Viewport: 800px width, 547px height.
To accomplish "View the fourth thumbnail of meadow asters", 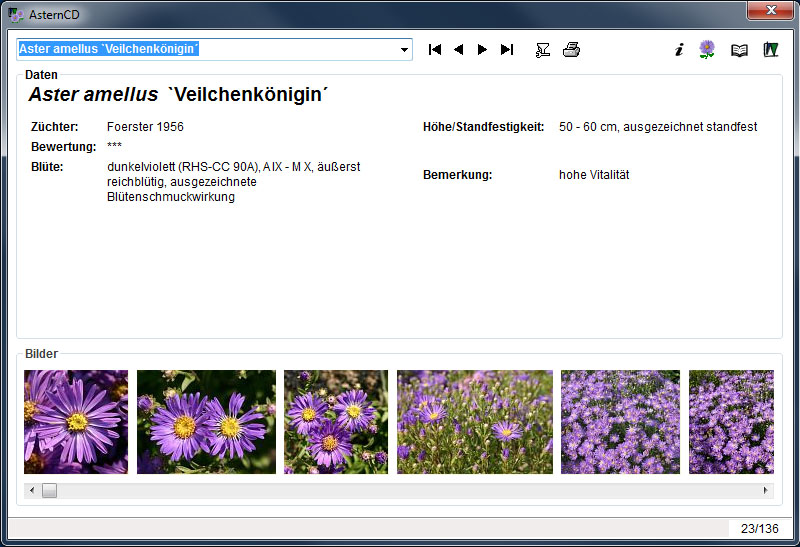I will (x=475, y=422).
